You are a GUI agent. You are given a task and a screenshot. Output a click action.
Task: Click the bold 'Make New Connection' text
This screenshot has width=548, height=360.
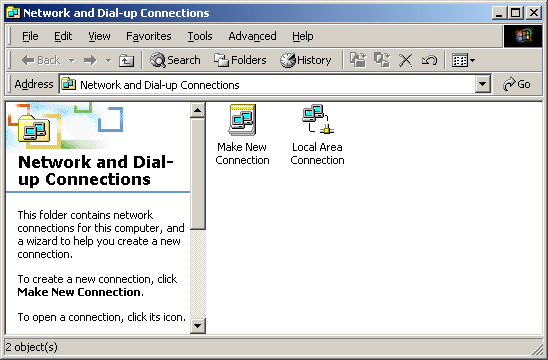tap(79, 292)
